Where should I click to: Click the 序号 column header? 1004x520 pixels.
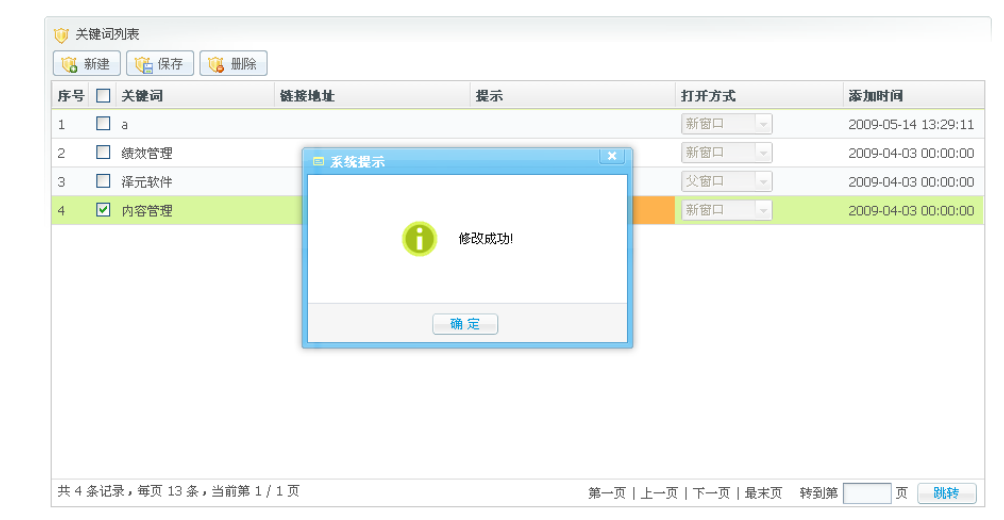(70, 95)
